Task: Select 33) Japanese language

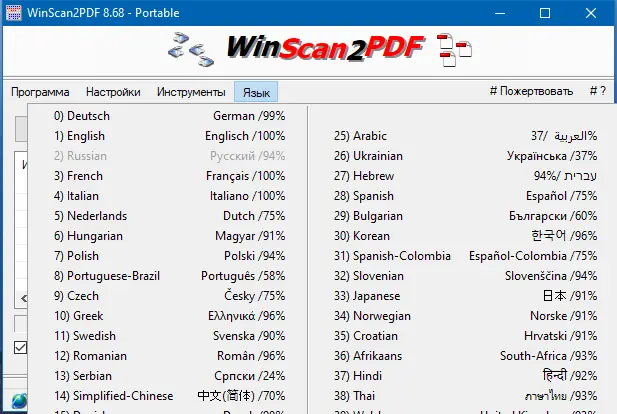Action: 464,296
